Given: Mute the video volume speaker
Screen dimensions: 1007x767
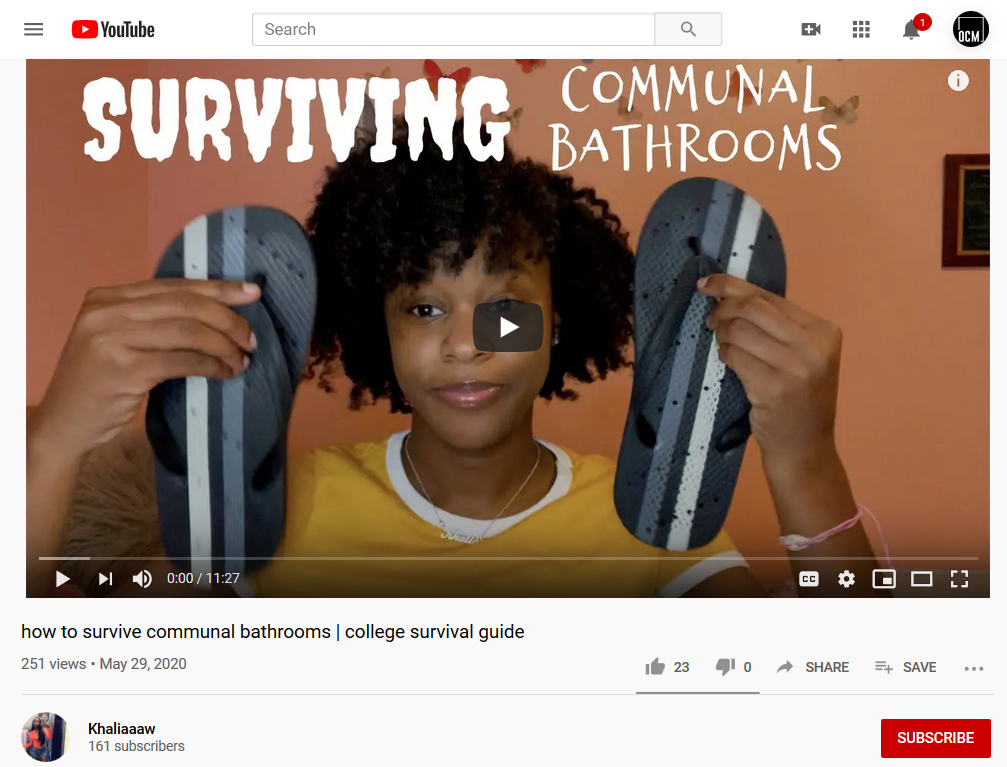Looking at the screenshot, I should (x=142, y=579).
